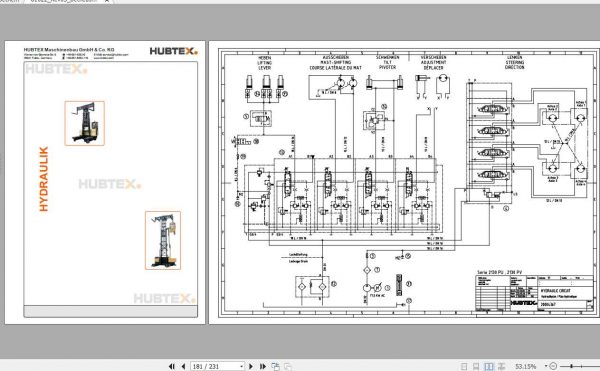The width and height of the screenshot is (600, 371).
Task: Switch to single page view
Action: pyautogui.click(x=464, y=366)
